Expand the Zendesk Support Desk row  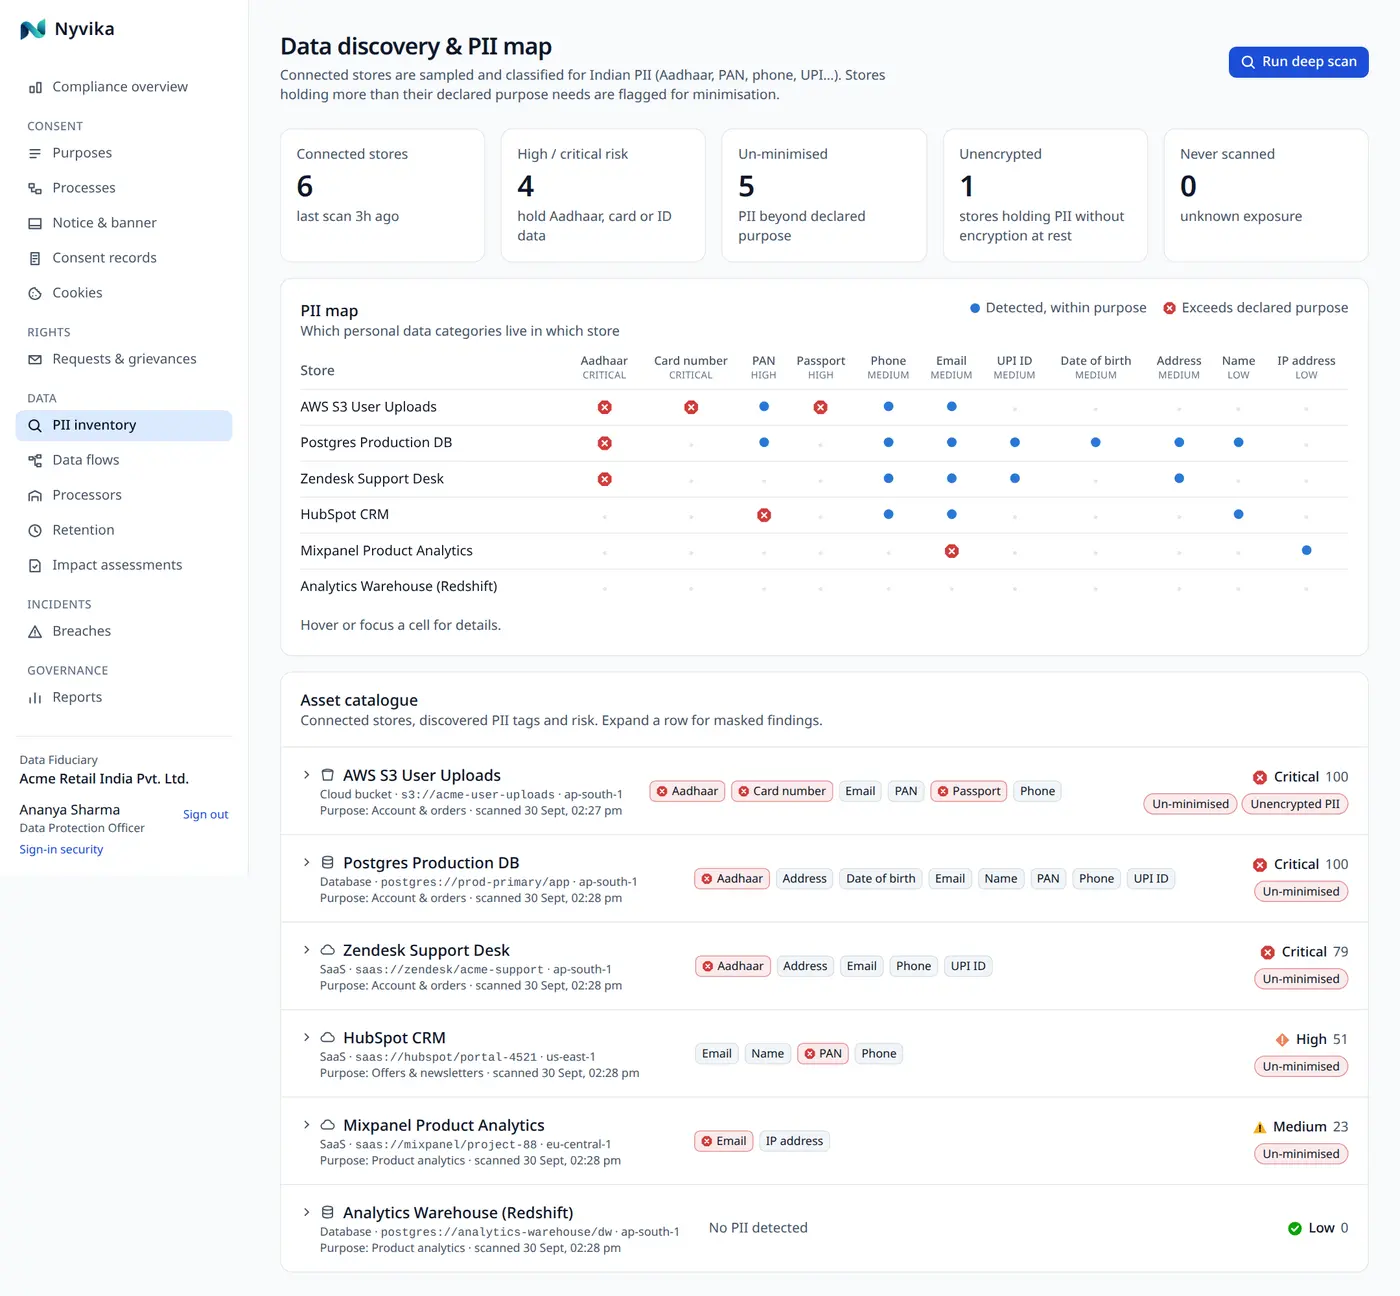point(307,950)
